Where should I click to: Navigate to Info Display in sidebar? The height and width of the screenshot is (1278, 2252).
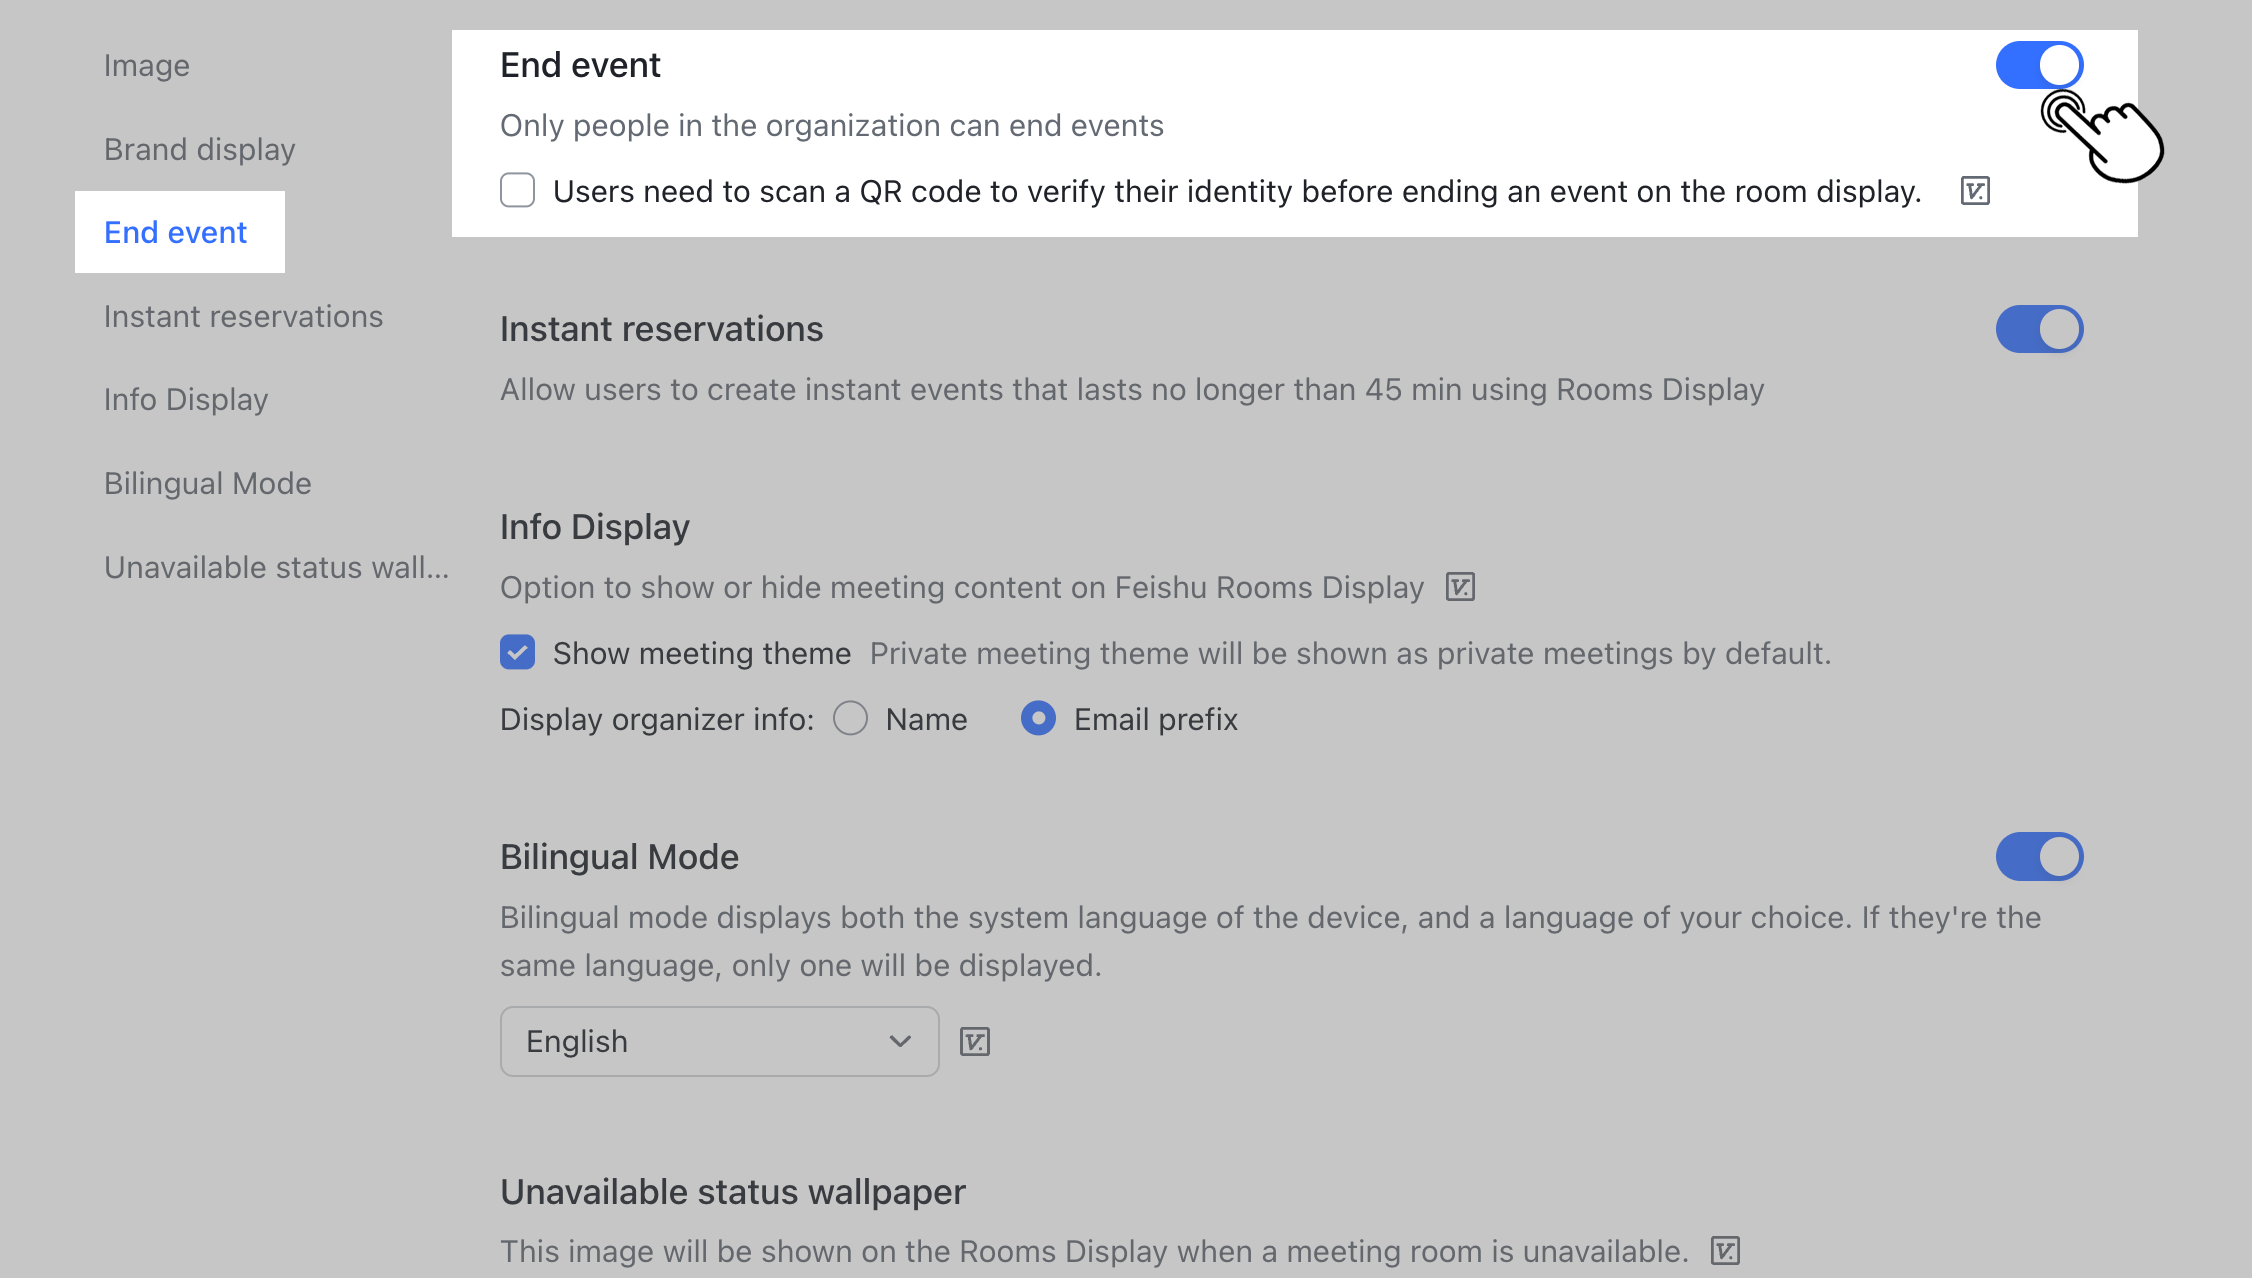click(x=186, y=400)
